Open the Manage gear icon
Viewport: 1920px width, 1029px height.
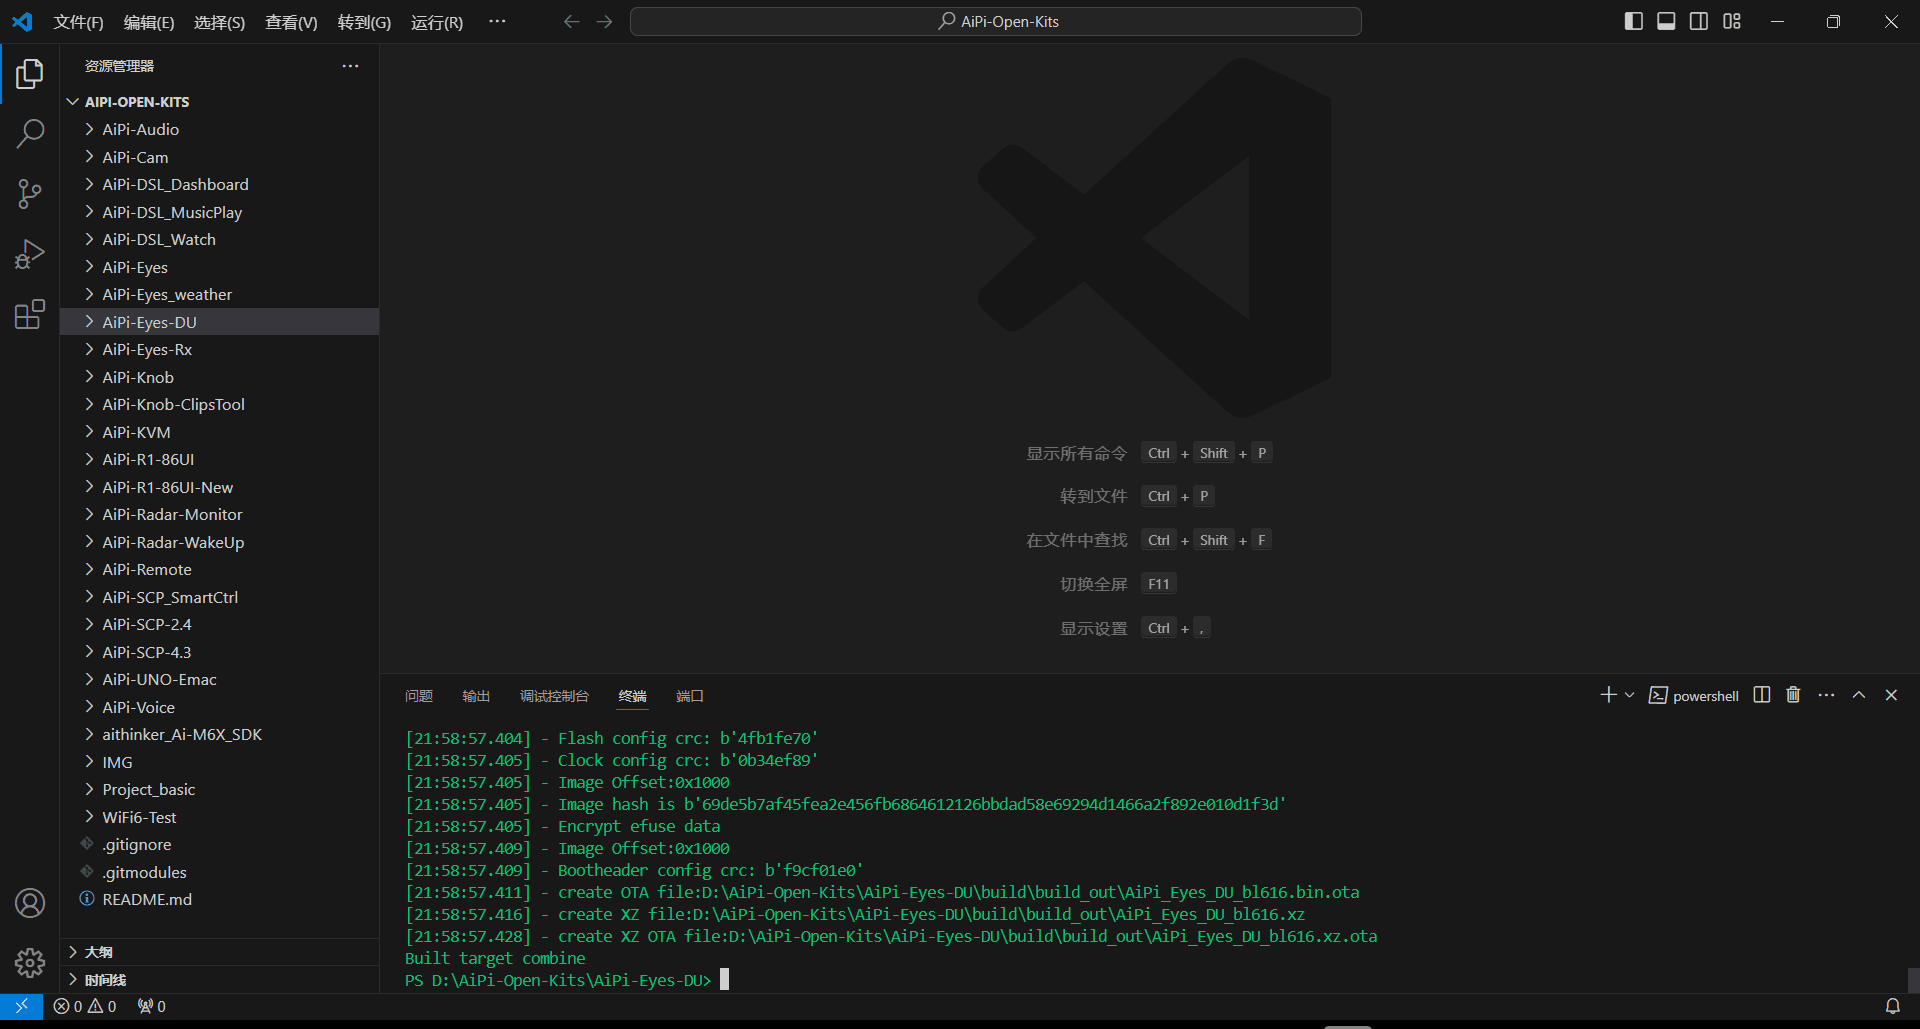[30, 963]
